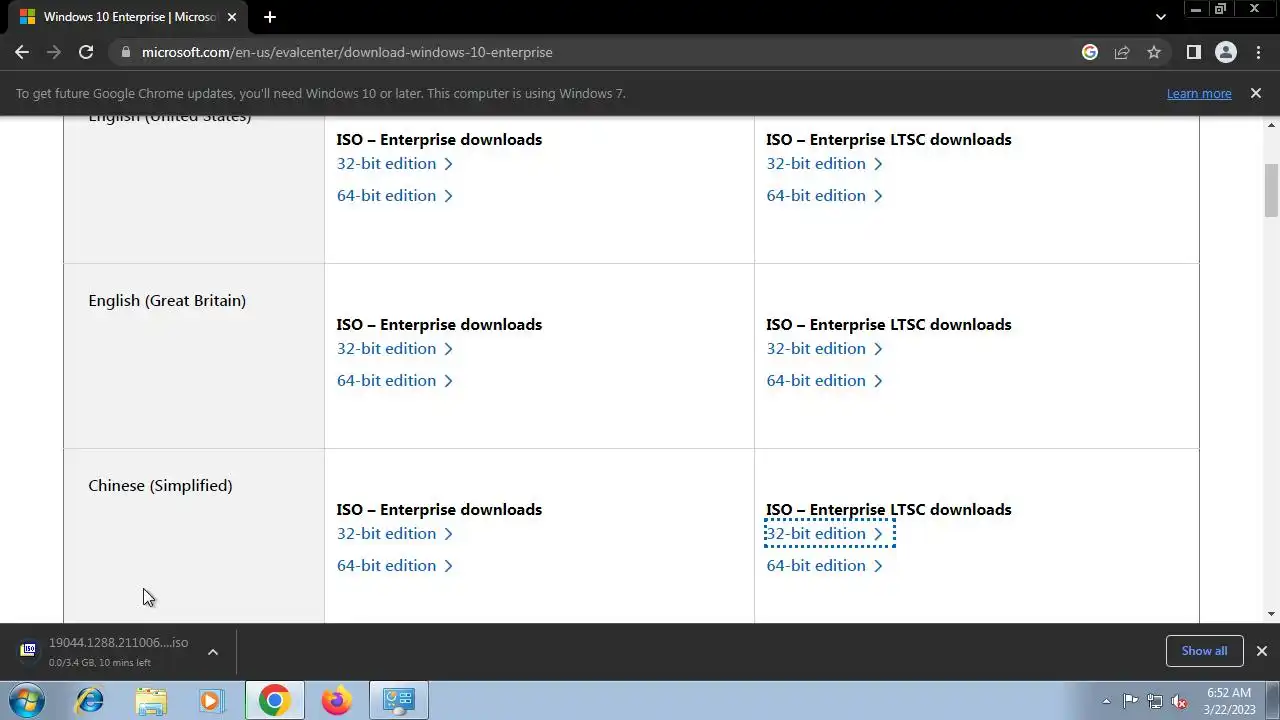Show all downloads
Viewport: 1280px width, 720px height.
[1204, 651]
